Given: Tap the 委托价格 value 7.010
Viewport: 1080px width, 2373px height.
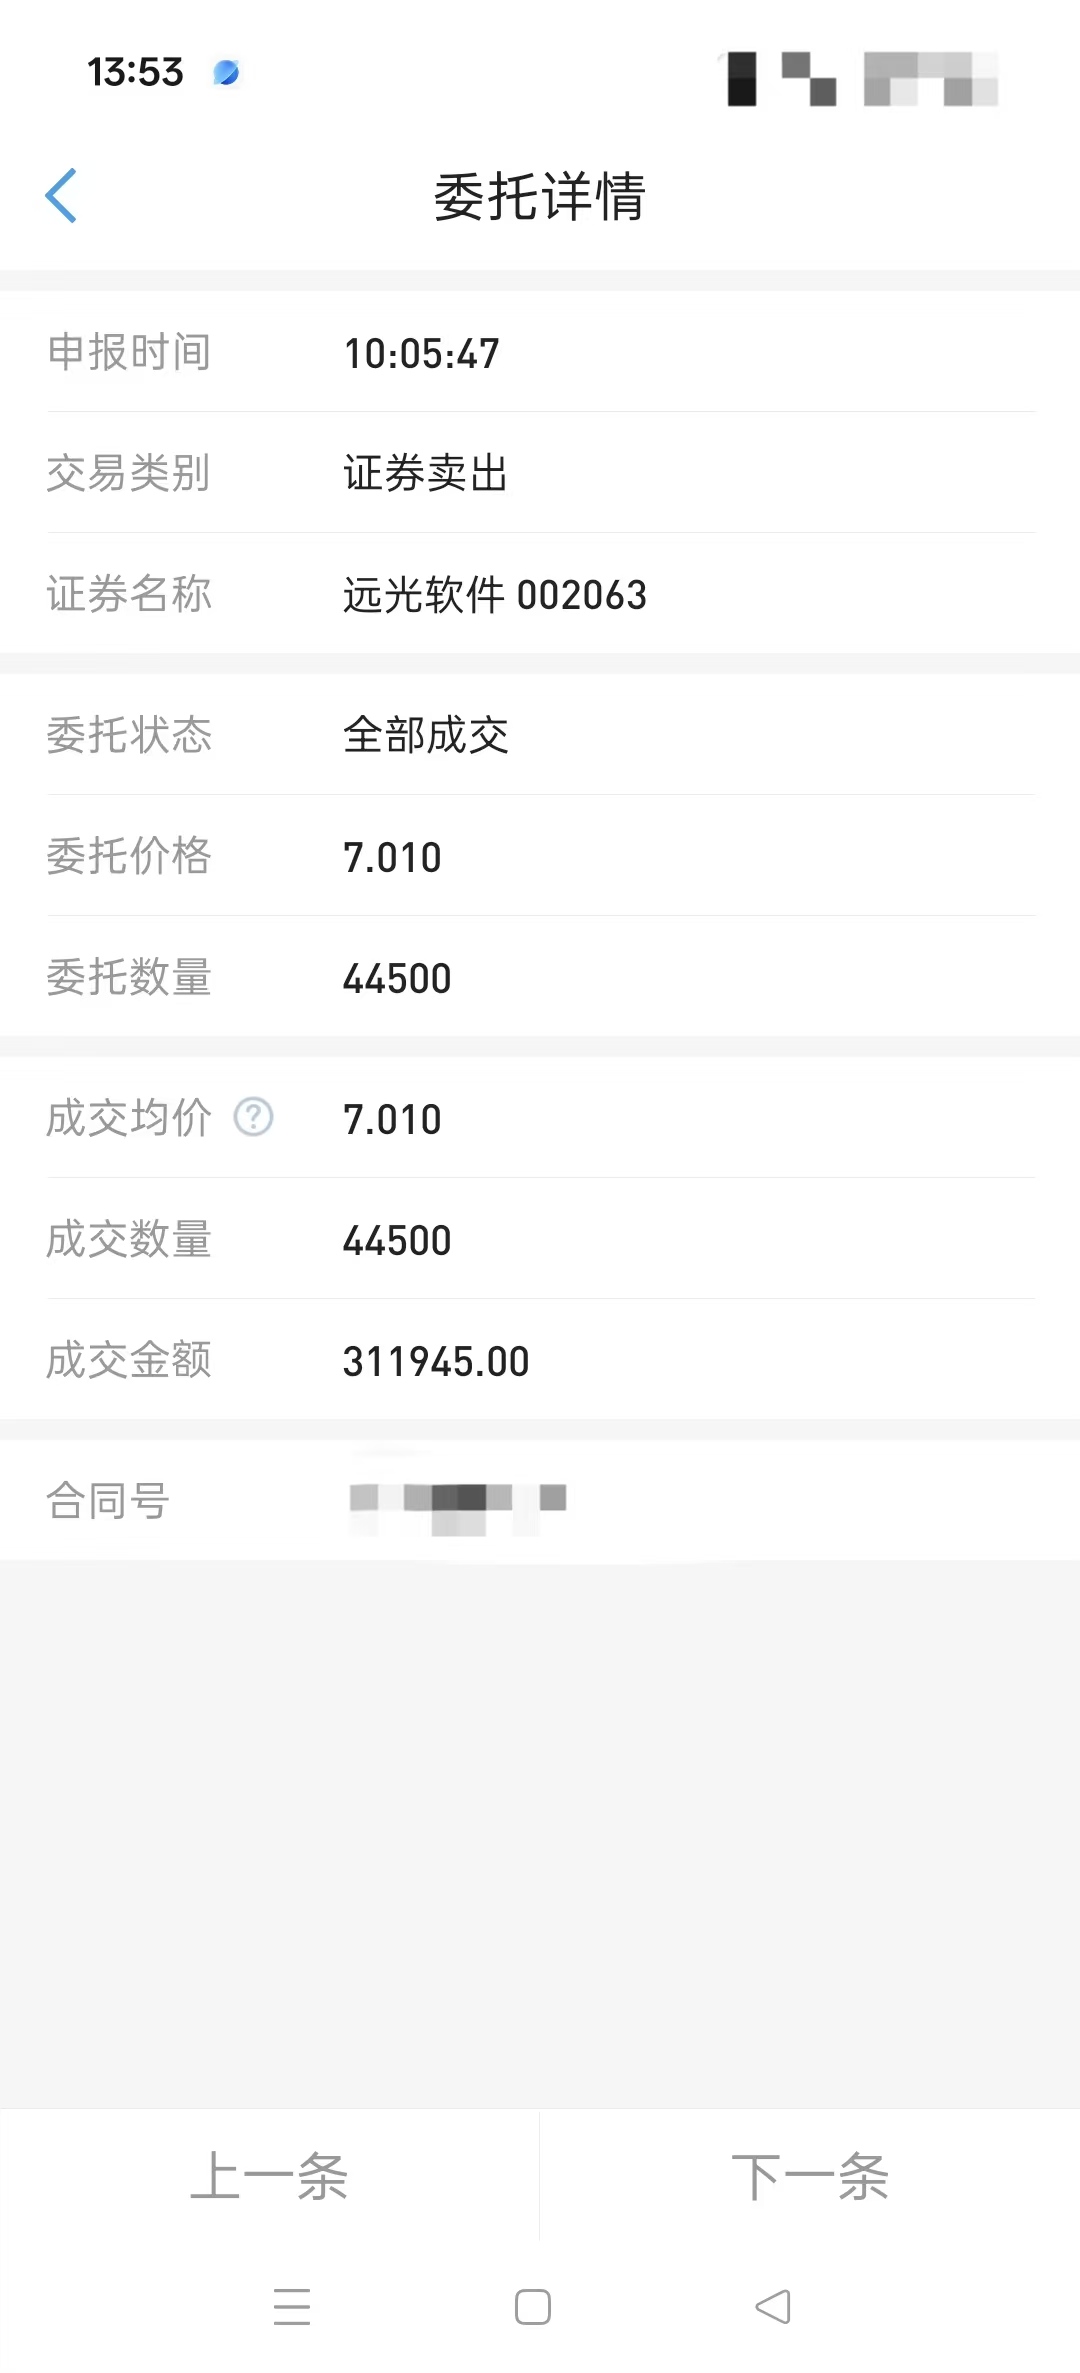Looking at the screenshot, I should click(392, 858).
